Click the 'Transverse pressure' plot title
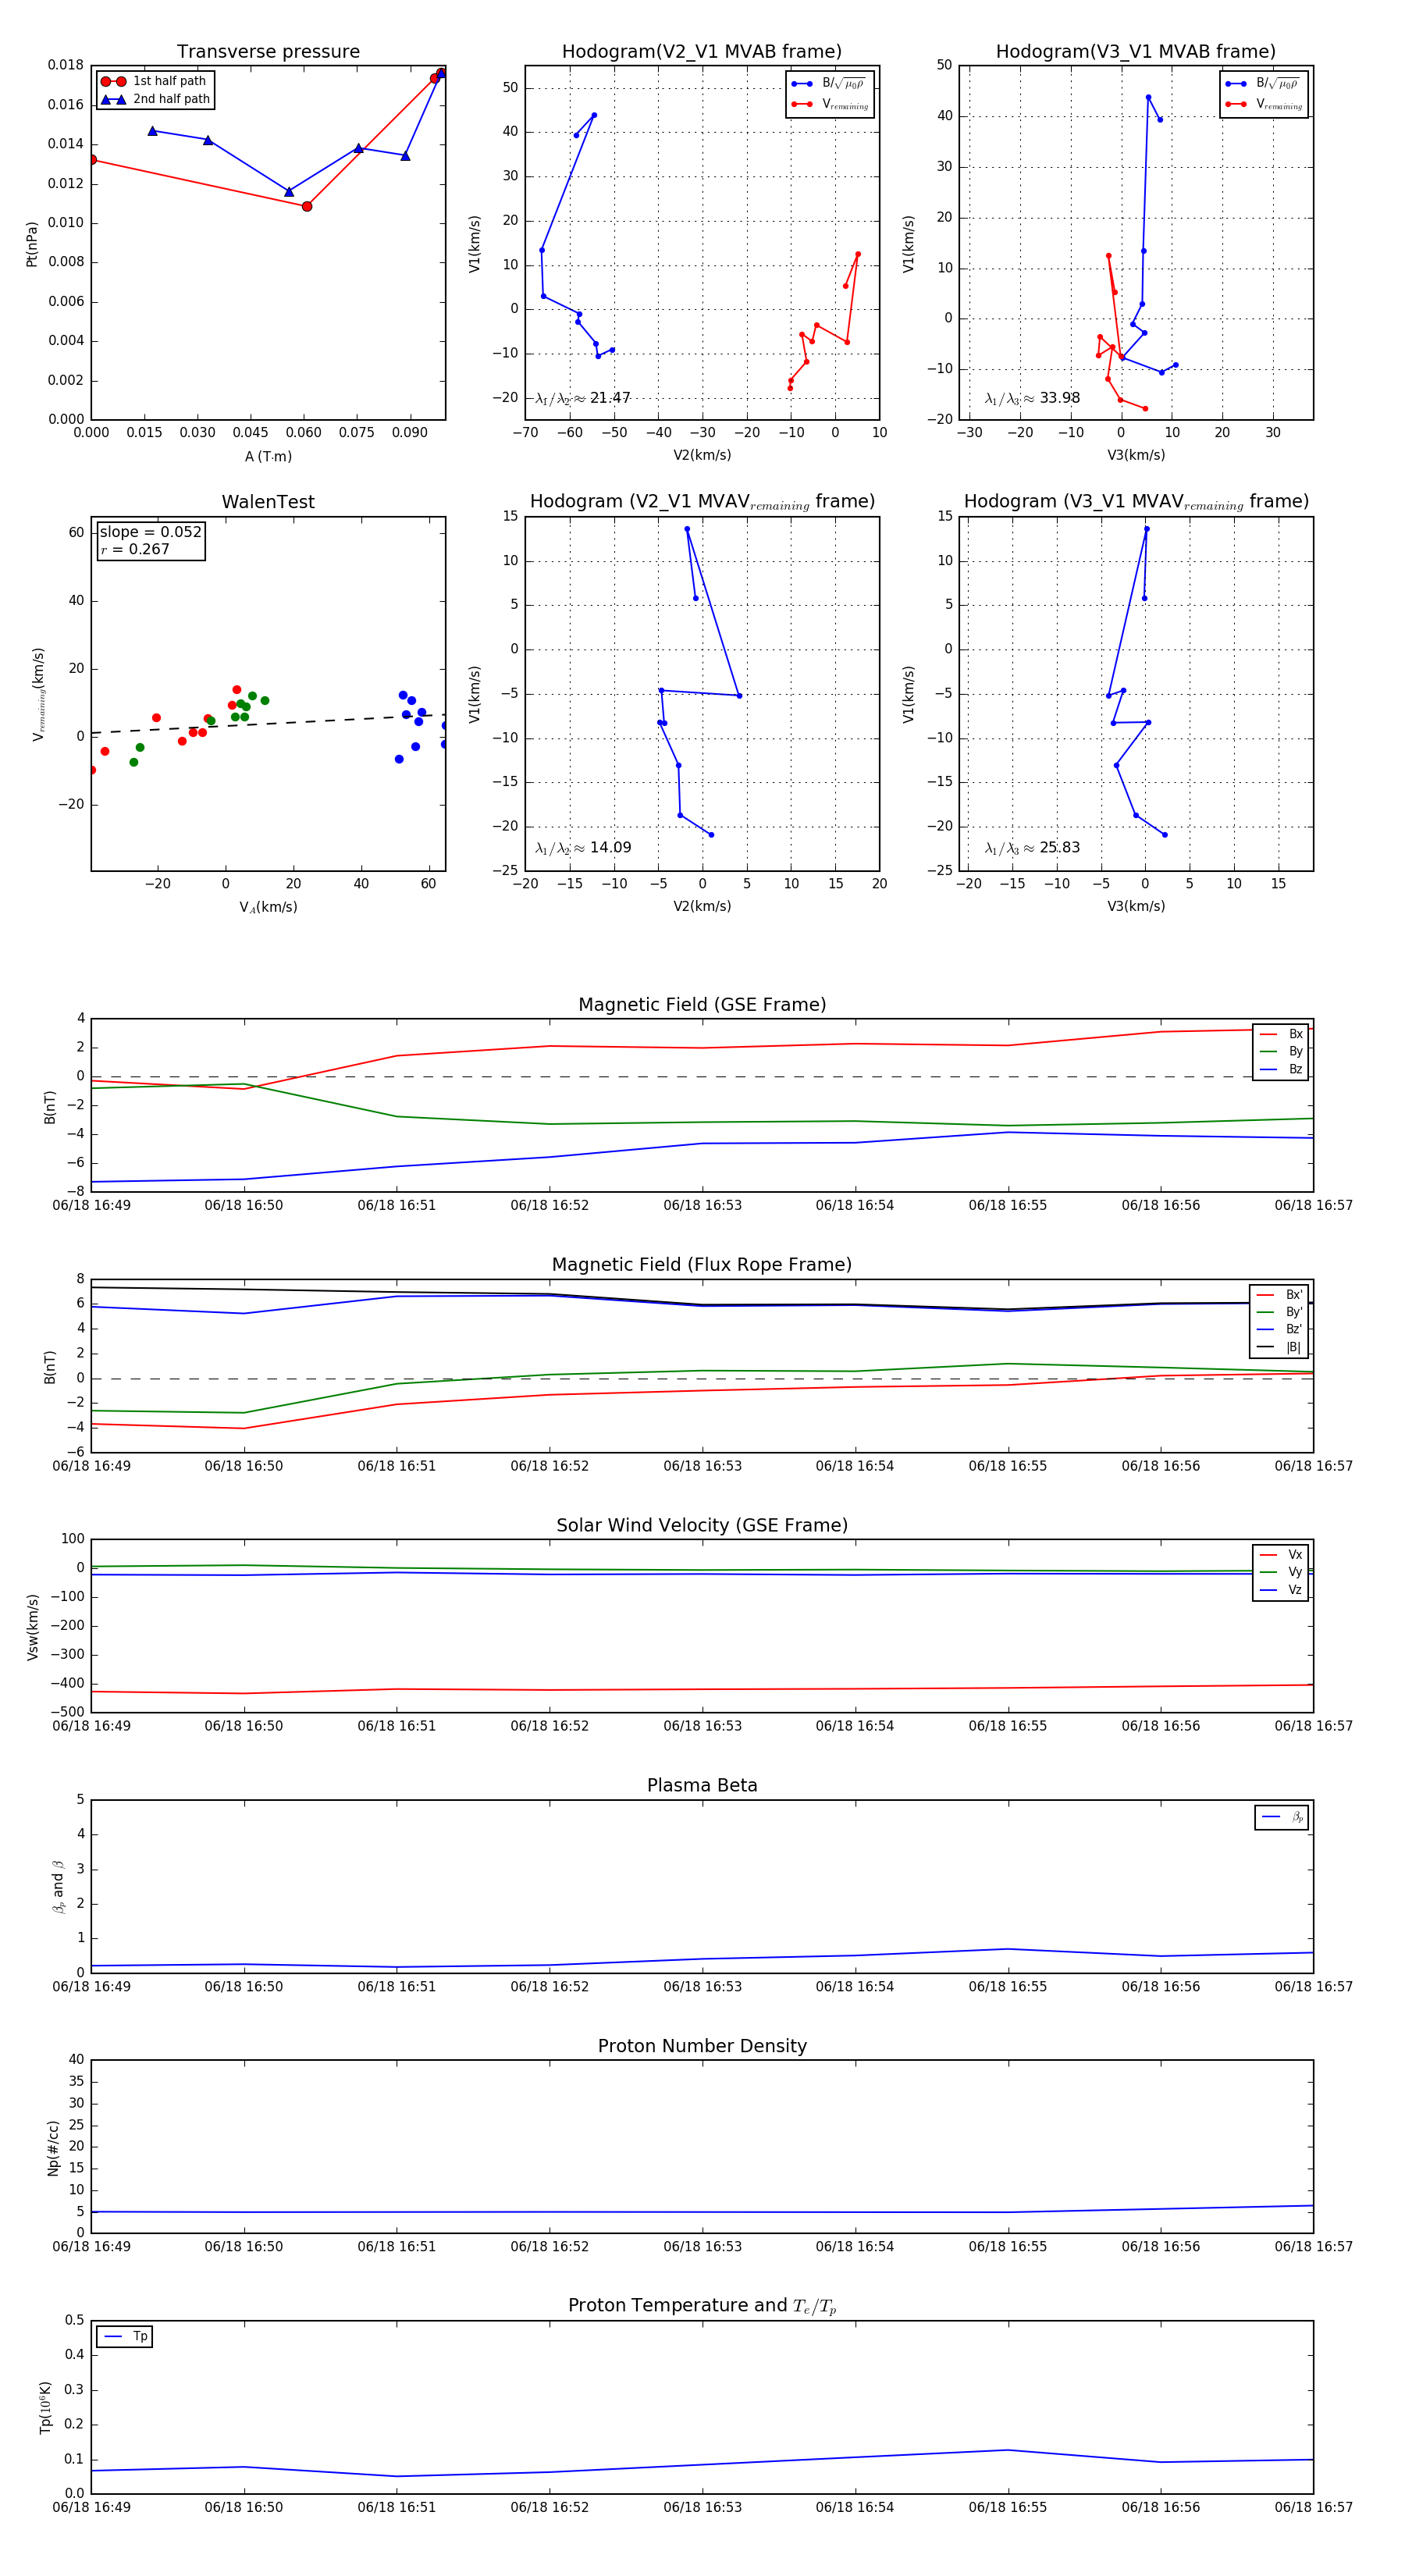Image resolution: width=1405 pixels, height=2576 pixels. tap(268, 52)
